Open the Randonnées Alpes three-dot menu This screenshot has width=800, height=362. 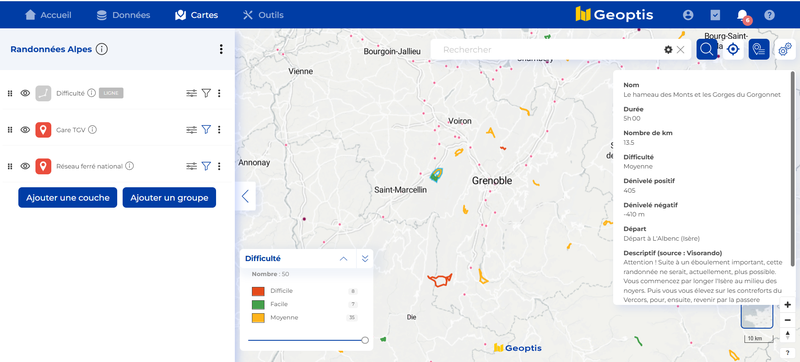(221, 49)
